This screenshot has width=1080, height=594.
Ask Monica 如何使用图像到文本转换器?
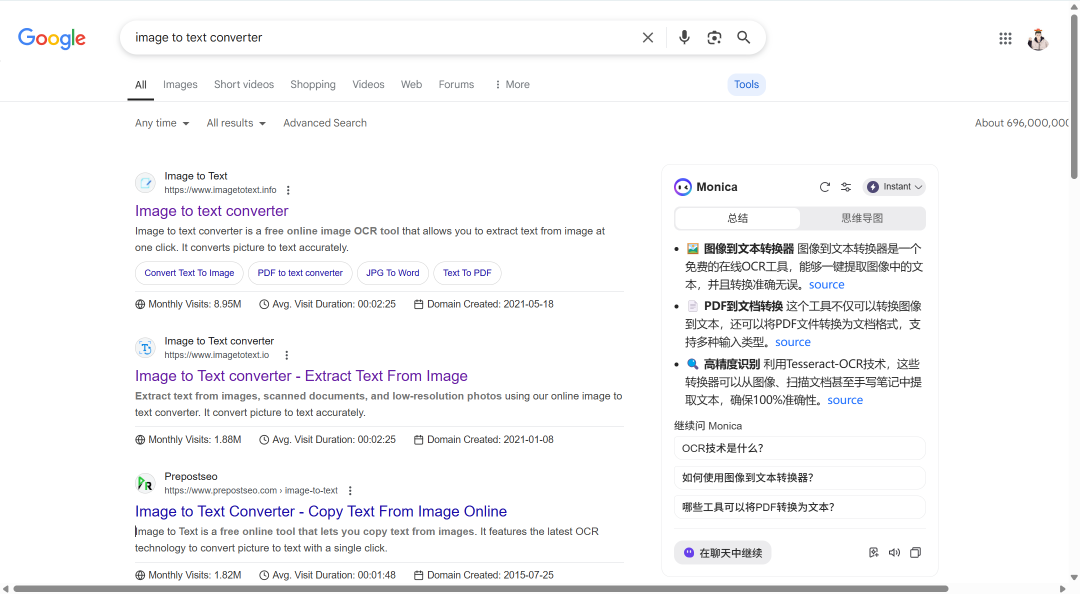click(800, 478)
